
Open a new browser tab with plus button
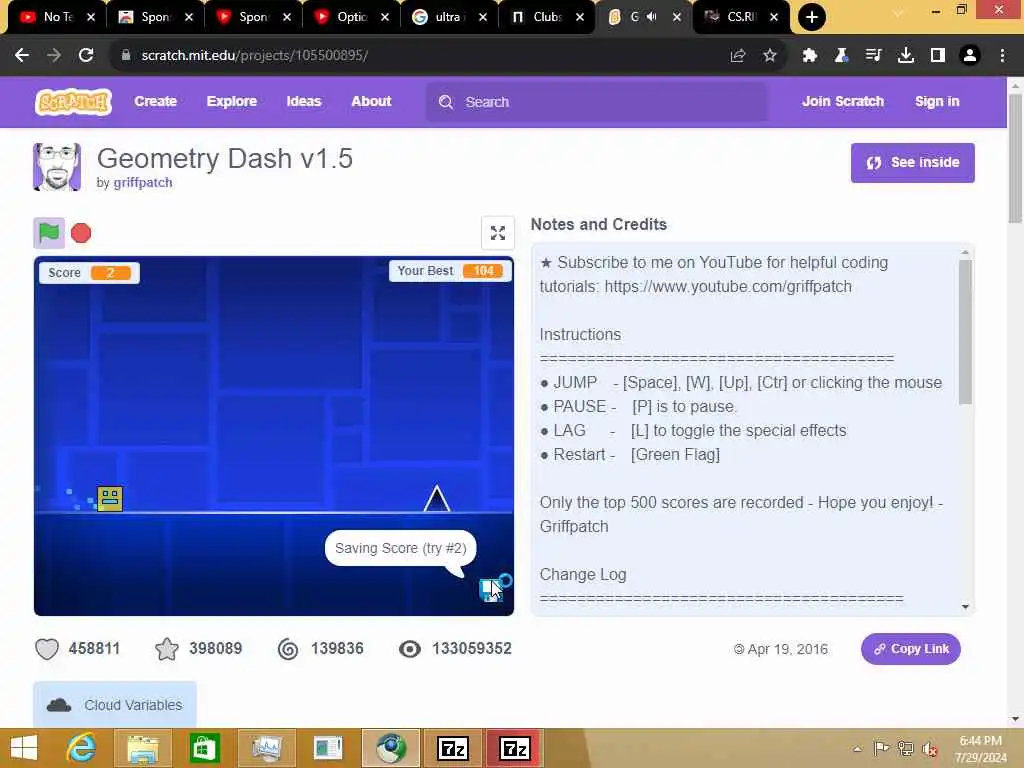812,17
